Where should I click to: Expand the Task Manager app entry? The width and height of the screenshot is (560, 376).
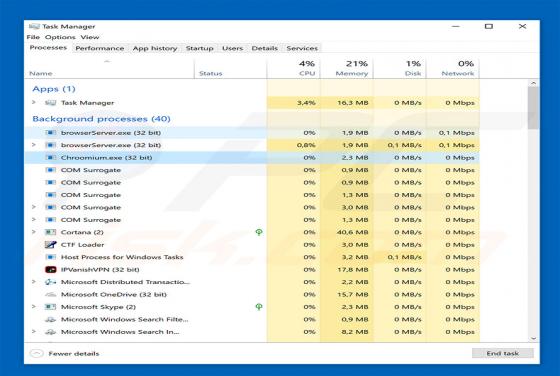[34, 102]
